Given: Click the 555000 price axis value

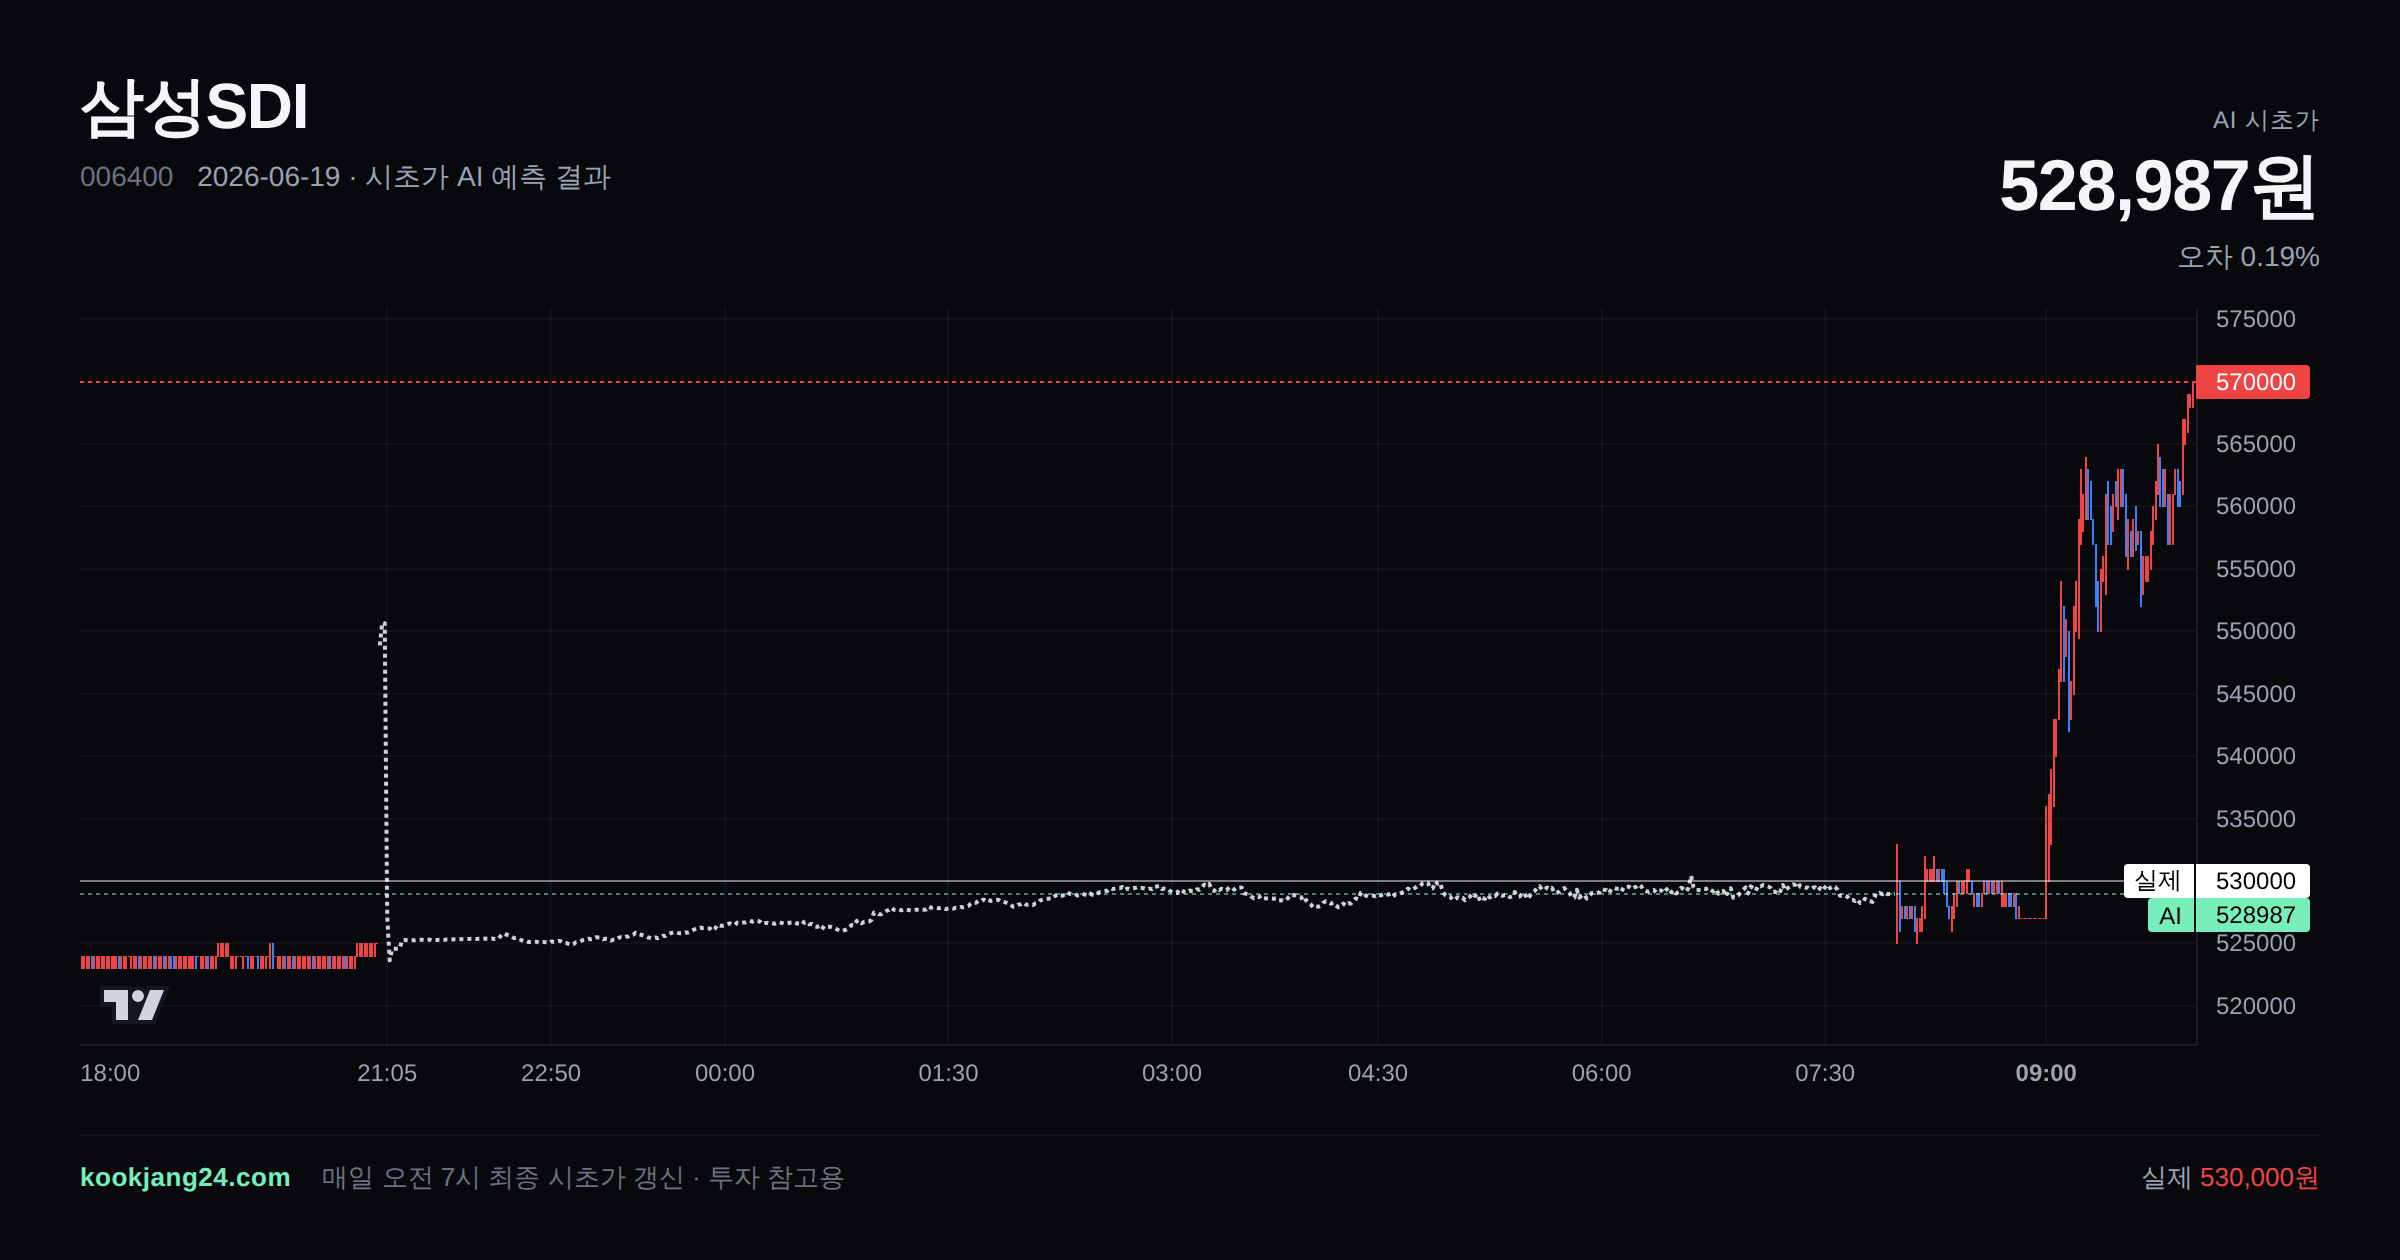Looking at the screenshot, I should click(x=2255, y=569).
